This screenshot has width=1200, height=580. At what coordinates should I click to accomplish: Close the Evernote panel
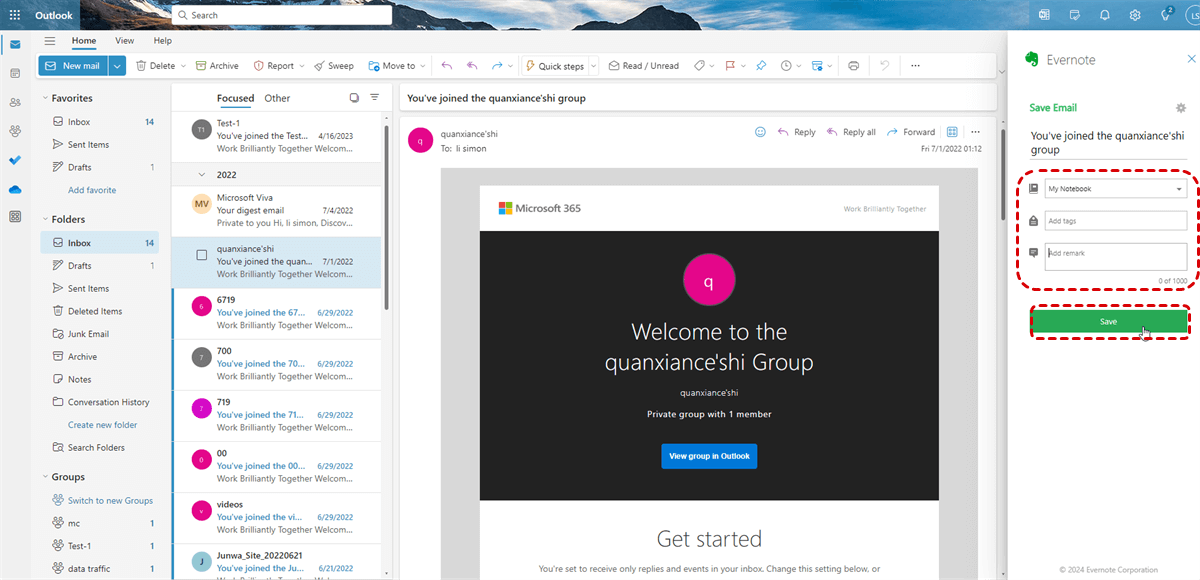click(1191, 59)
